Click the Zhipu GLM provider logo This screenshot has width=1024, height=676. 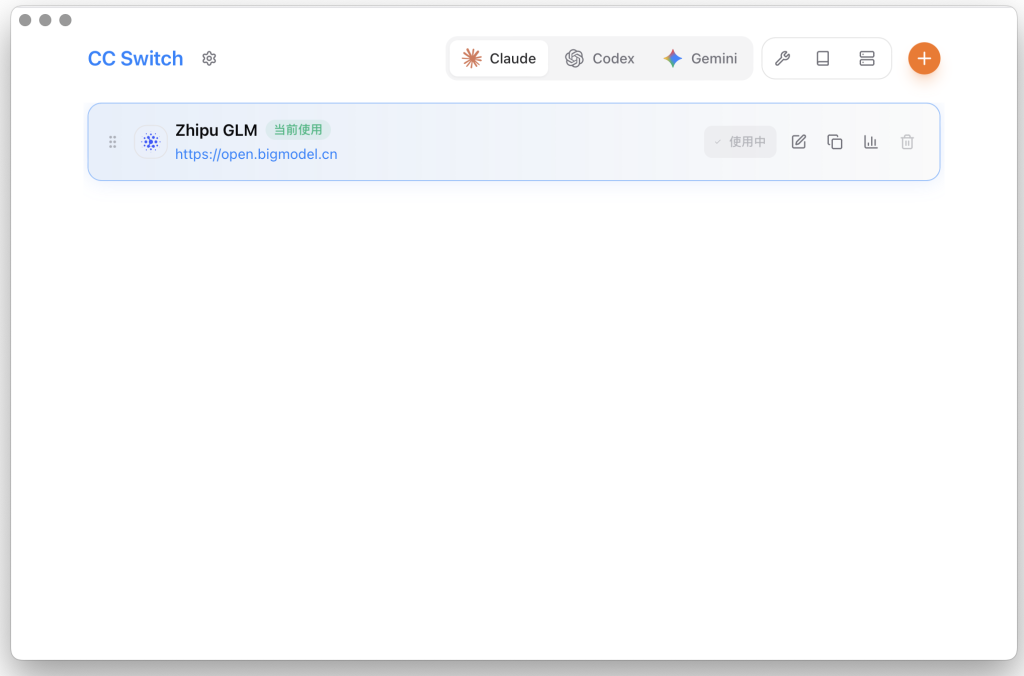pyautogui.click(x=151, y=142)
